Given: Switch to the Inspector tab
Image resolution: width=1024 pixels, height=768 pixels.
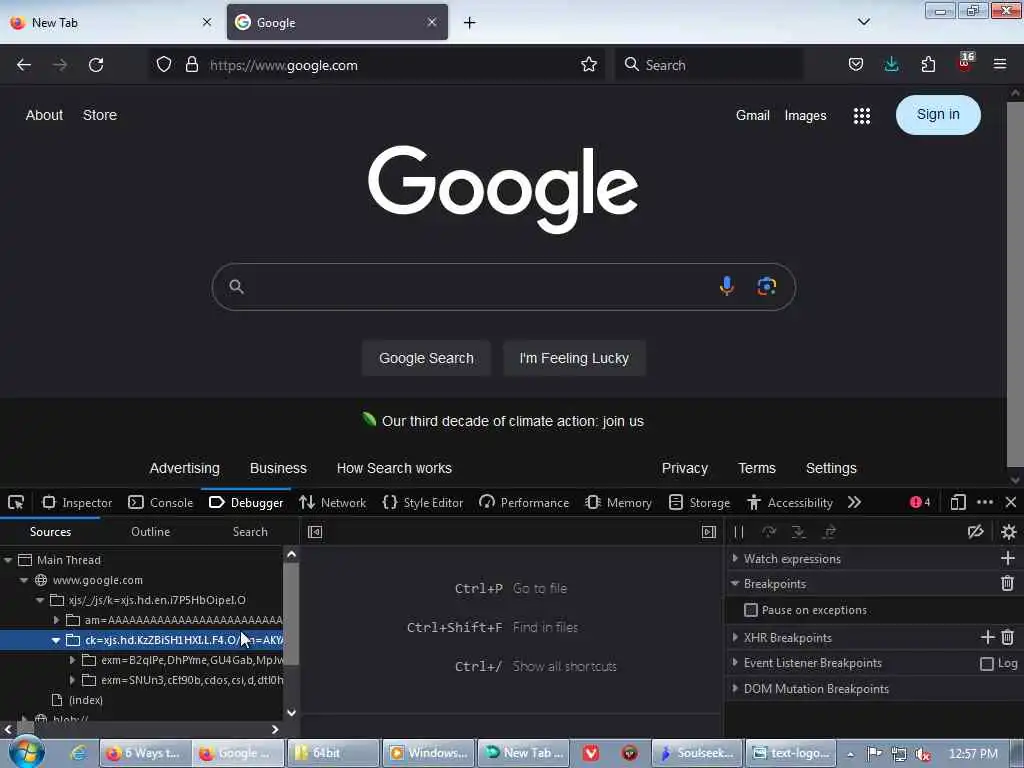Looking at the screenshot, I should (x=76, y=502).
